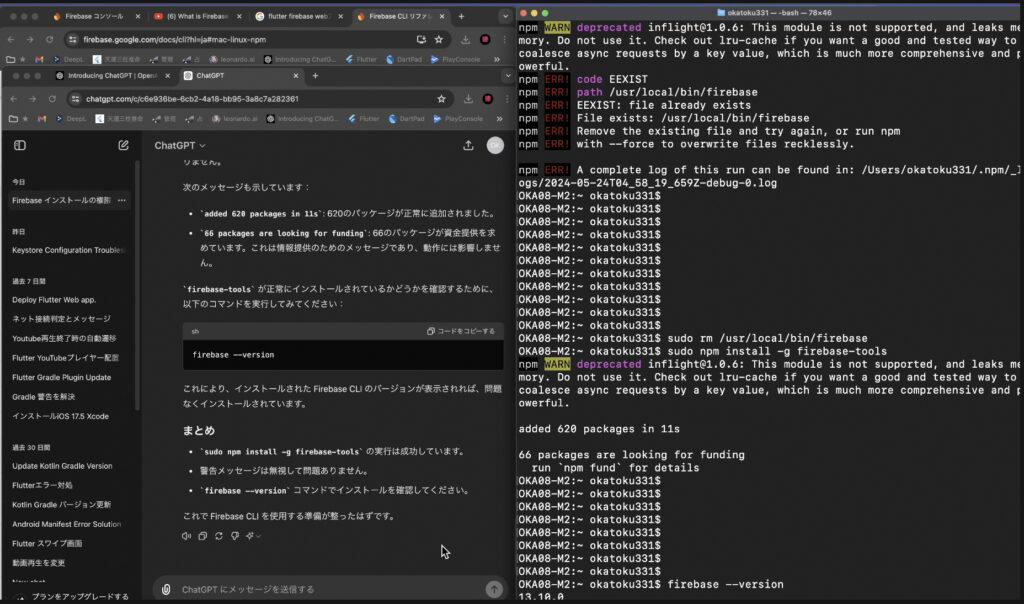This screenshot has height=604, width=1024.
Task: Bookmark the chatgpt.com page with star icon
Action: coord(441,99)
